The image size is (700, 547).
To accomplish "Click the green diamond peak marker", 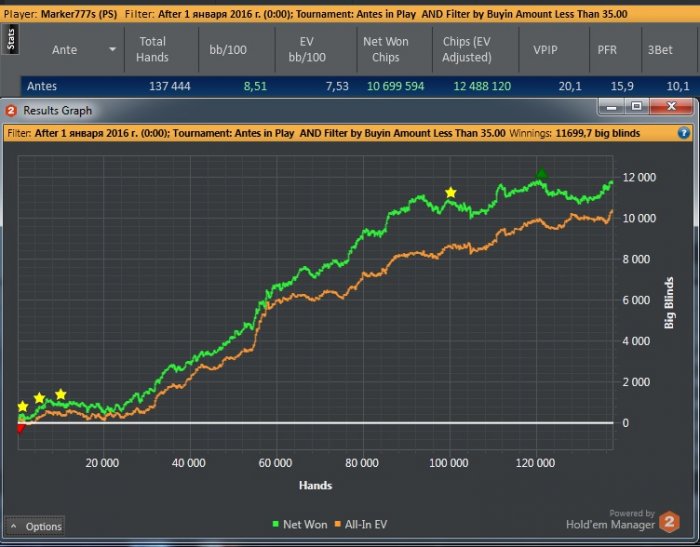I will [541, 176].
